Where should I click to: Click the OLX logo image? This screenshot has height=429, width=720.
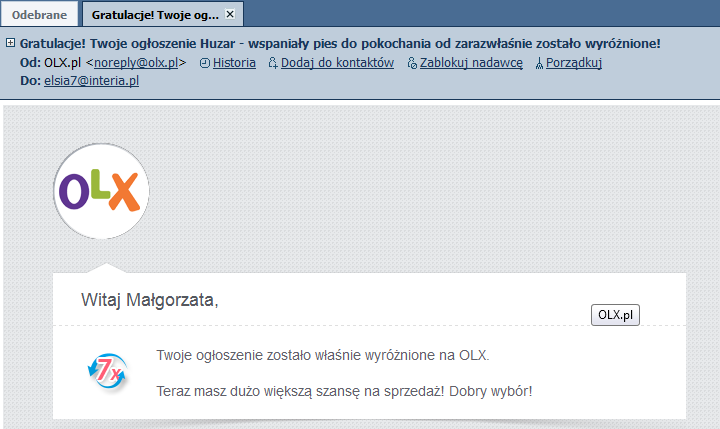coord(101,191)
